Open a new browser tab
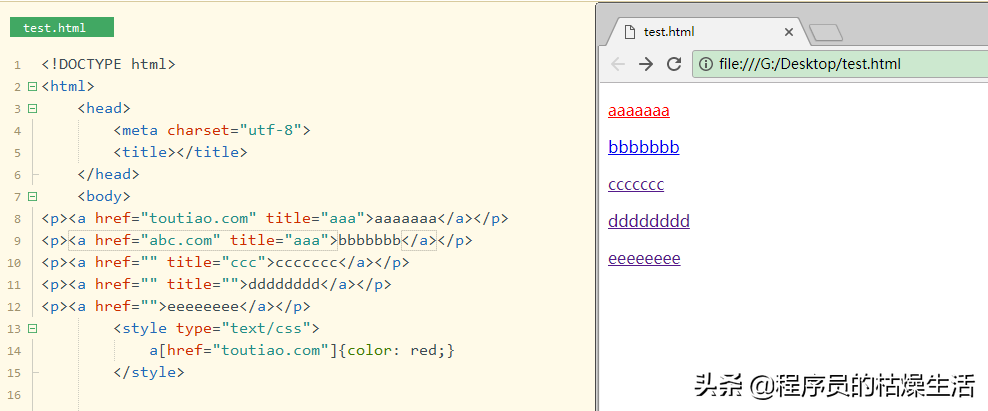 [x=825, y=33]
